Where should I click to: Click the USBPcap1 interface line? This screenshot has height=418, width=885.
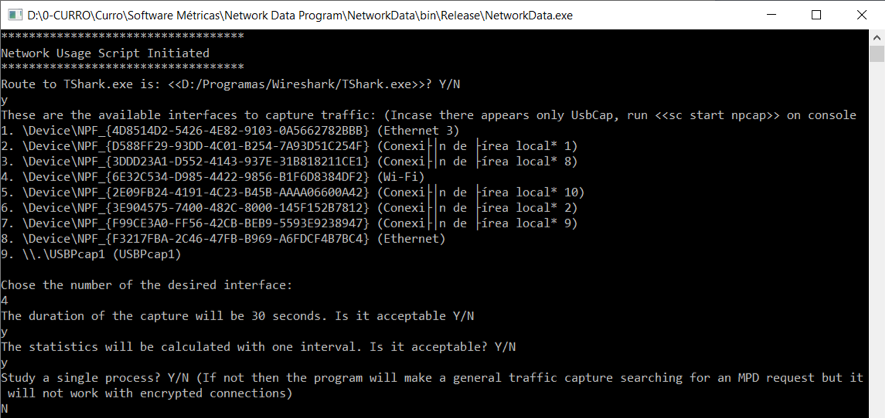(x=91, y=254)
